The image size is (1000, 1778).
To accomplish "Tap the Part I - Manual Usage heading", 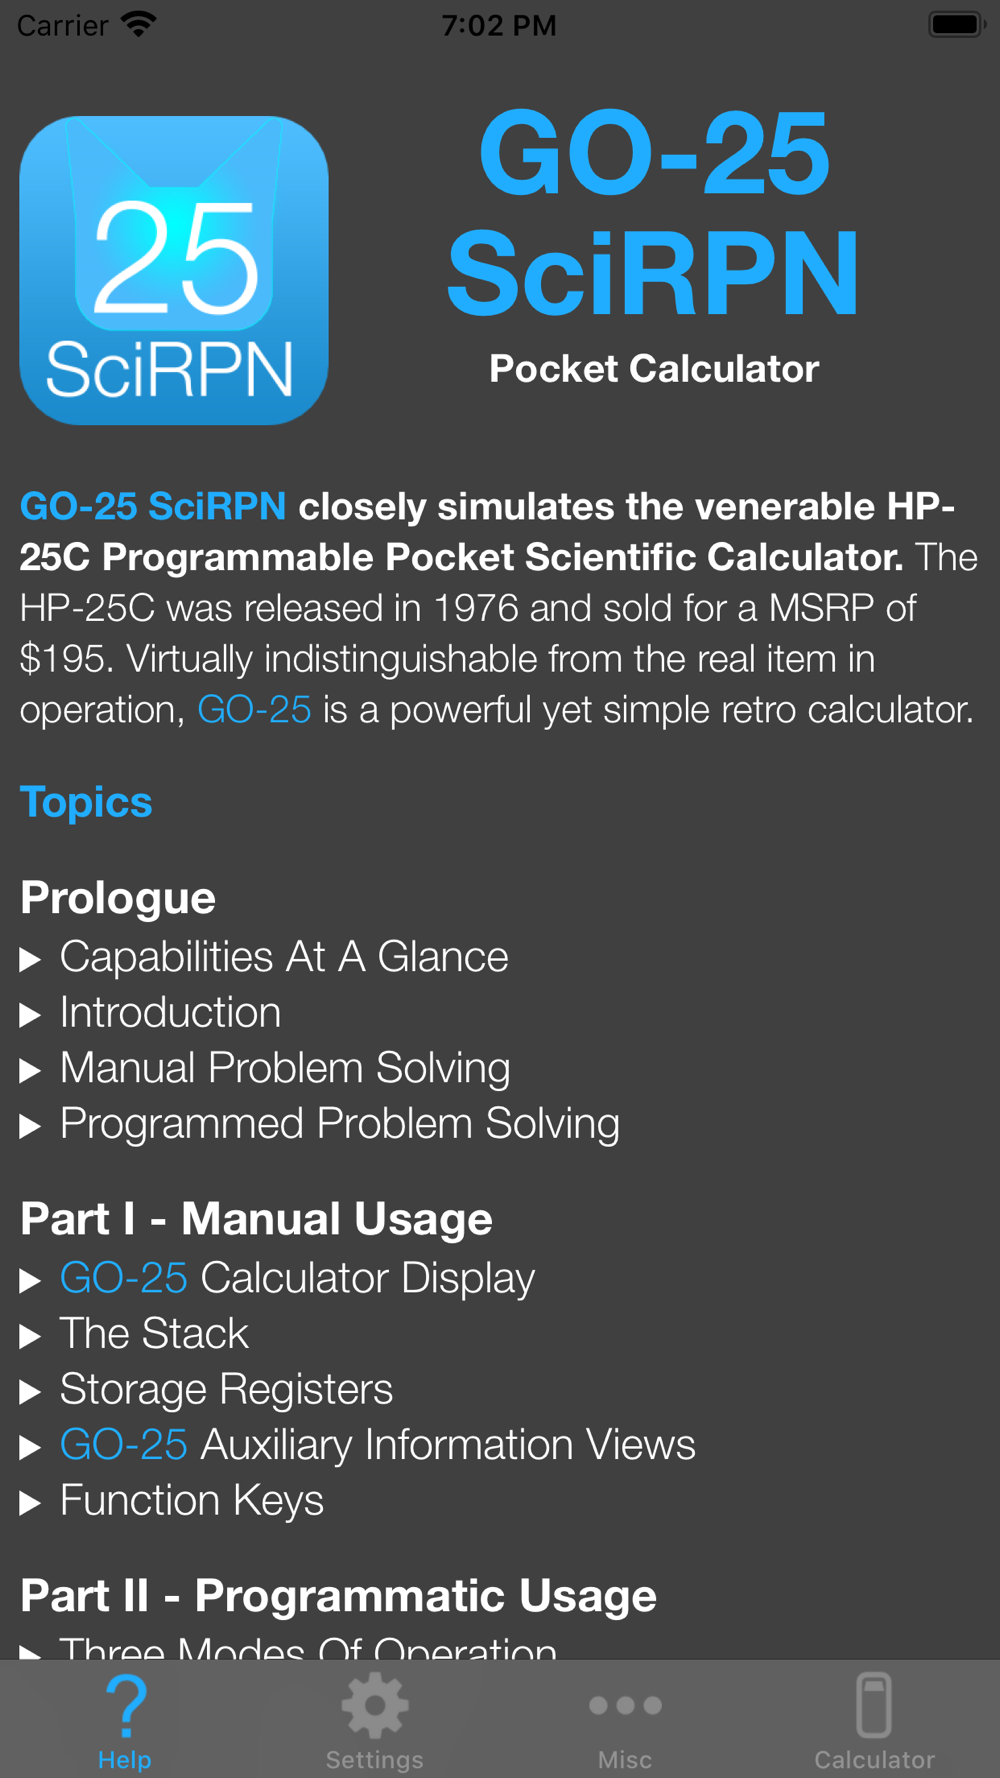I will [256, 1218].
